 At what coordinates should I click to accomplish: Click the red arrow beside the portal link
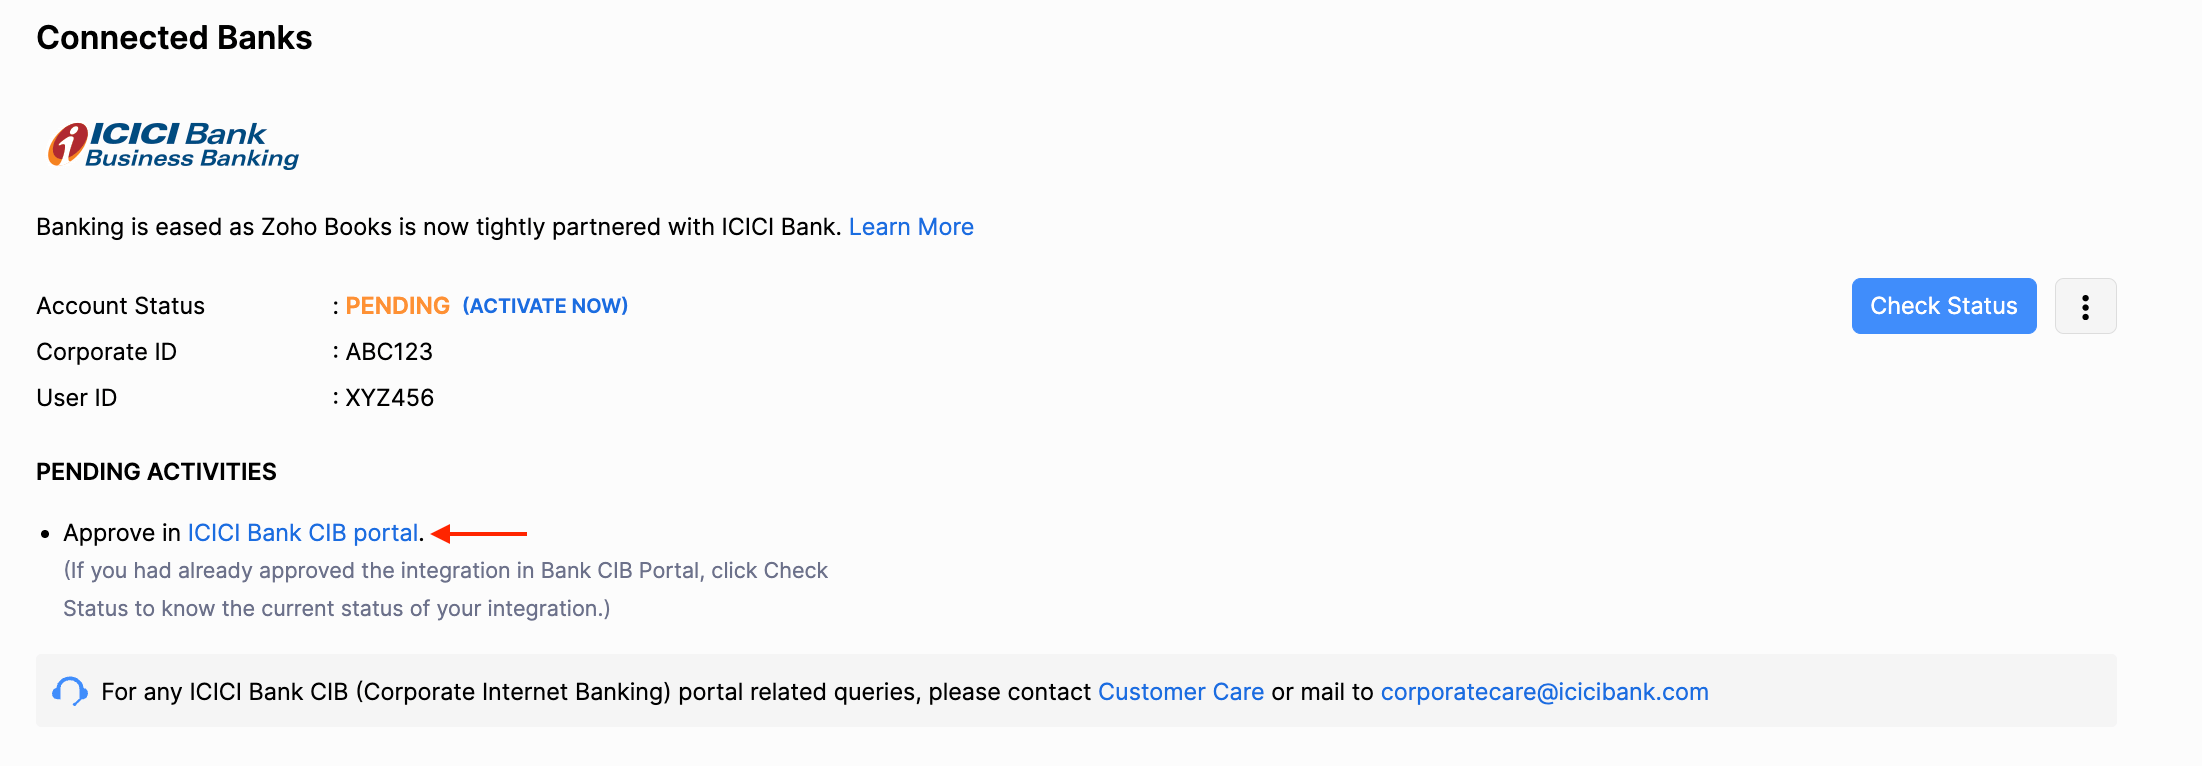[480, 534]
